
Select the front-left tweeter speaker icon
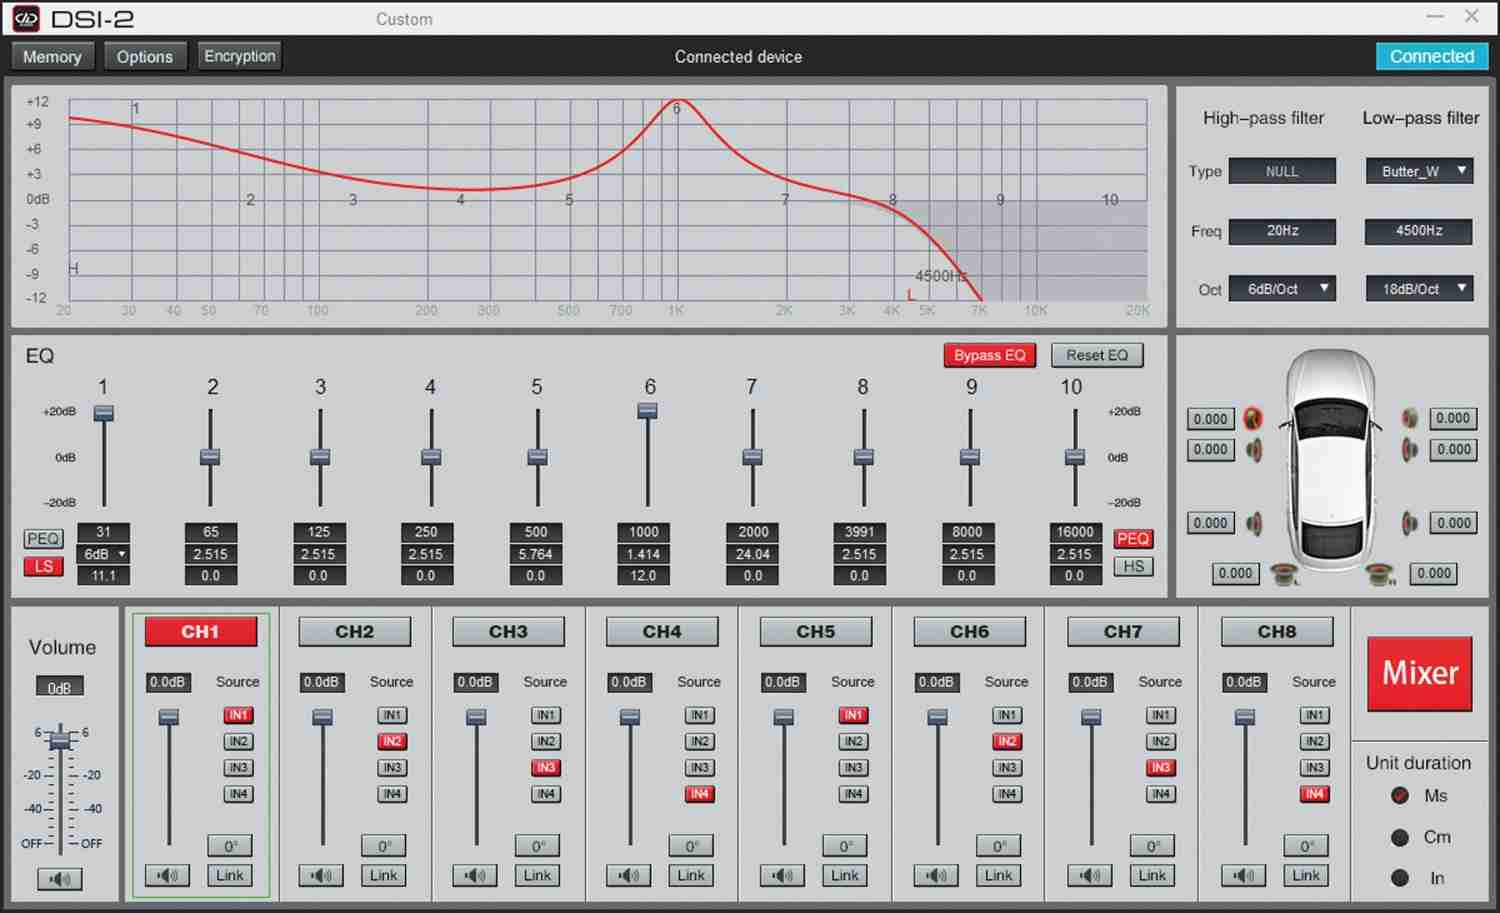click(1253, 419)
